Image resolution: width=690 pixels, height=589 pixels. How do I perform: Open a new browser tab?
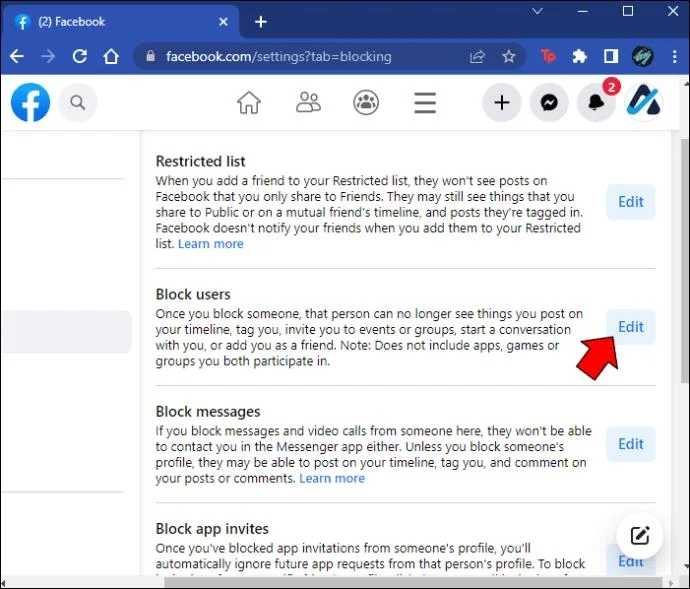[261, 22]
